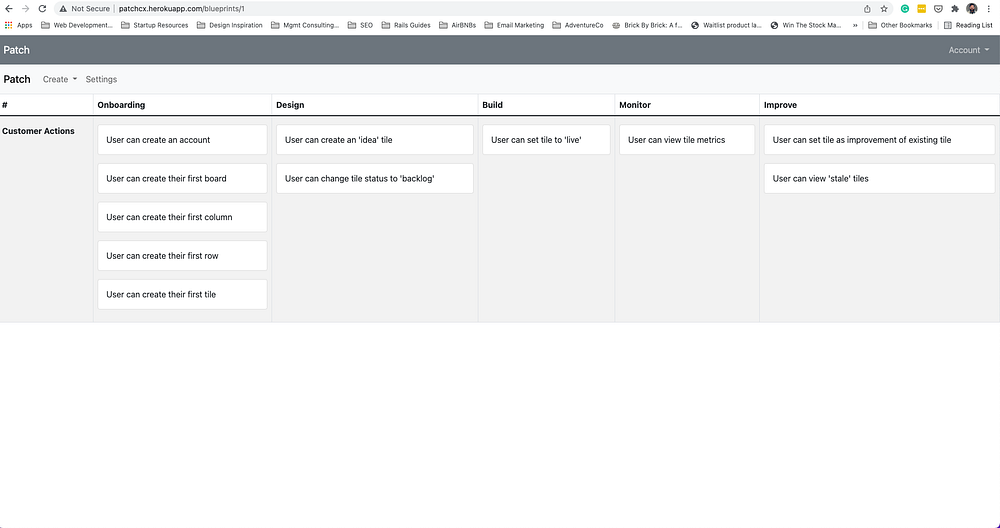The image size is (1000, 528).
Task: Open the extensions puzzle icon
Action: (955, 9)
